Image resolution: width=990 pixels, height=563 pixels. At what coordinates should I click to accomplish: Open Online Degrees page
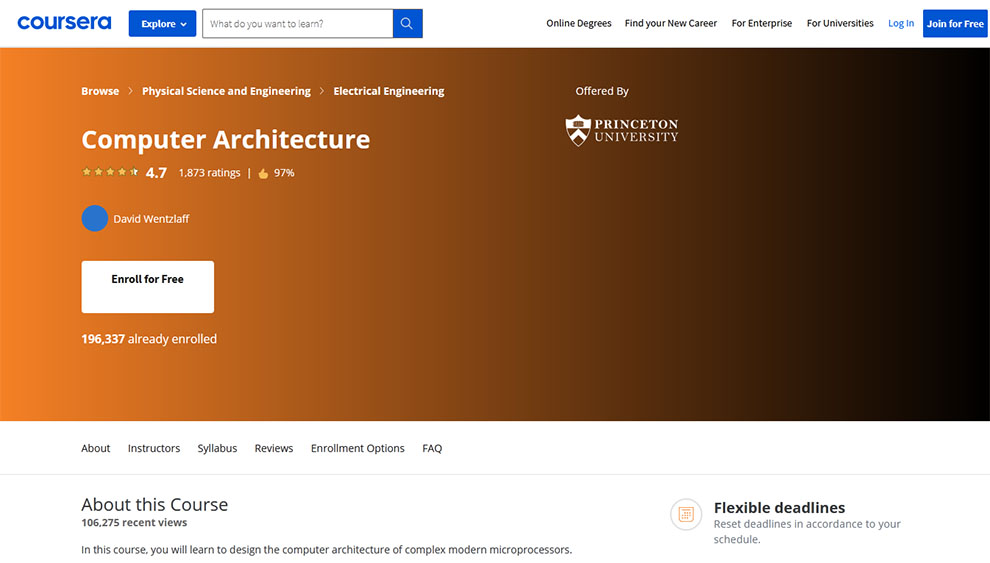tap(578, 23)
